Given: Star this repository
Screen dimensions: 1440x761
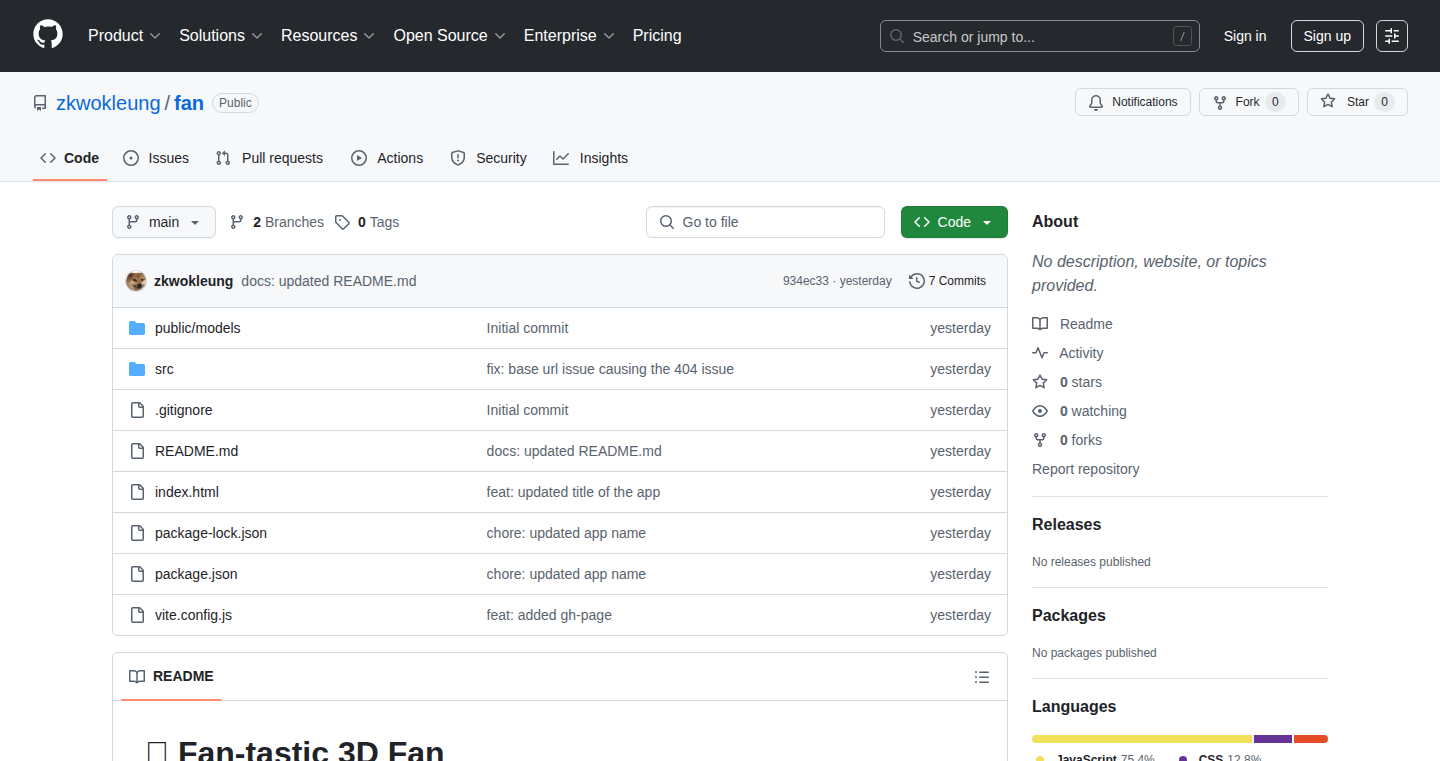Looking at the screenshot, I should click(1357, 102).
